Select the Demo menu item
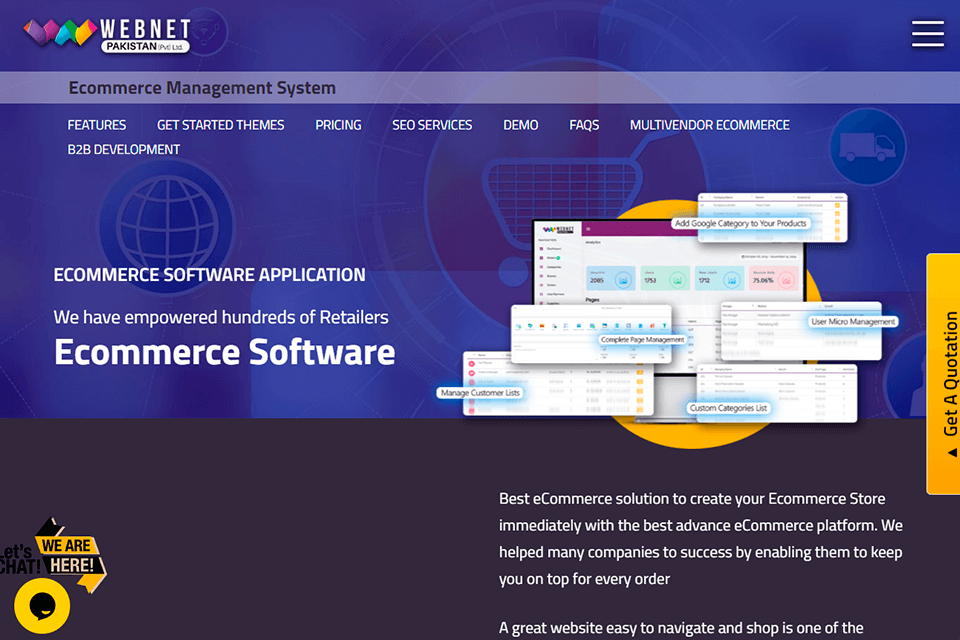The image size is (960, 640). (x=520, y=125)
